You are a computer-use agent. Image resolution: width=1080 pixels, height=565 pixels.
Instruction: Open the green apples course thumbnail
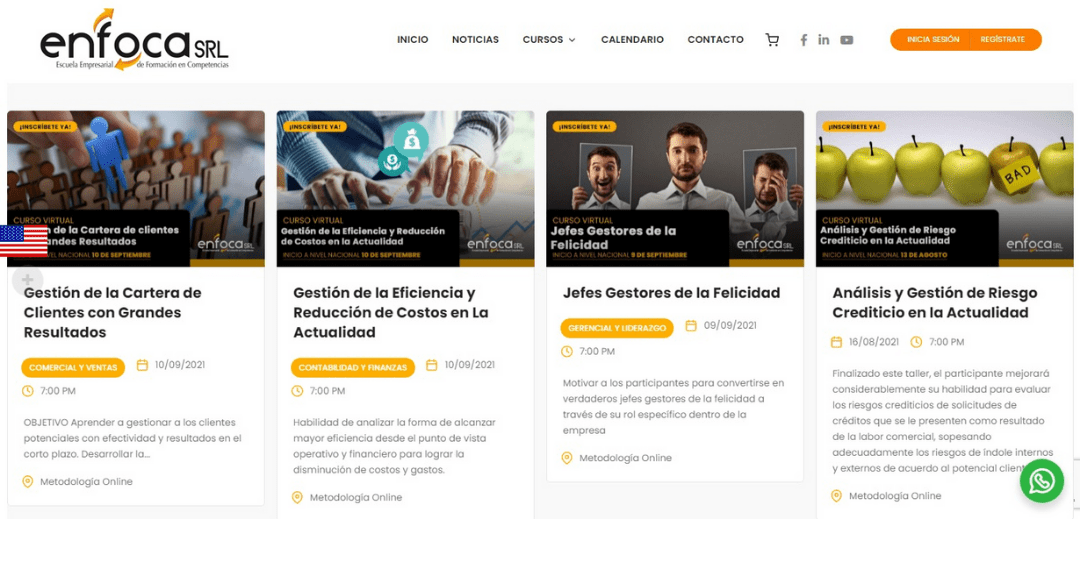point(944,188)
